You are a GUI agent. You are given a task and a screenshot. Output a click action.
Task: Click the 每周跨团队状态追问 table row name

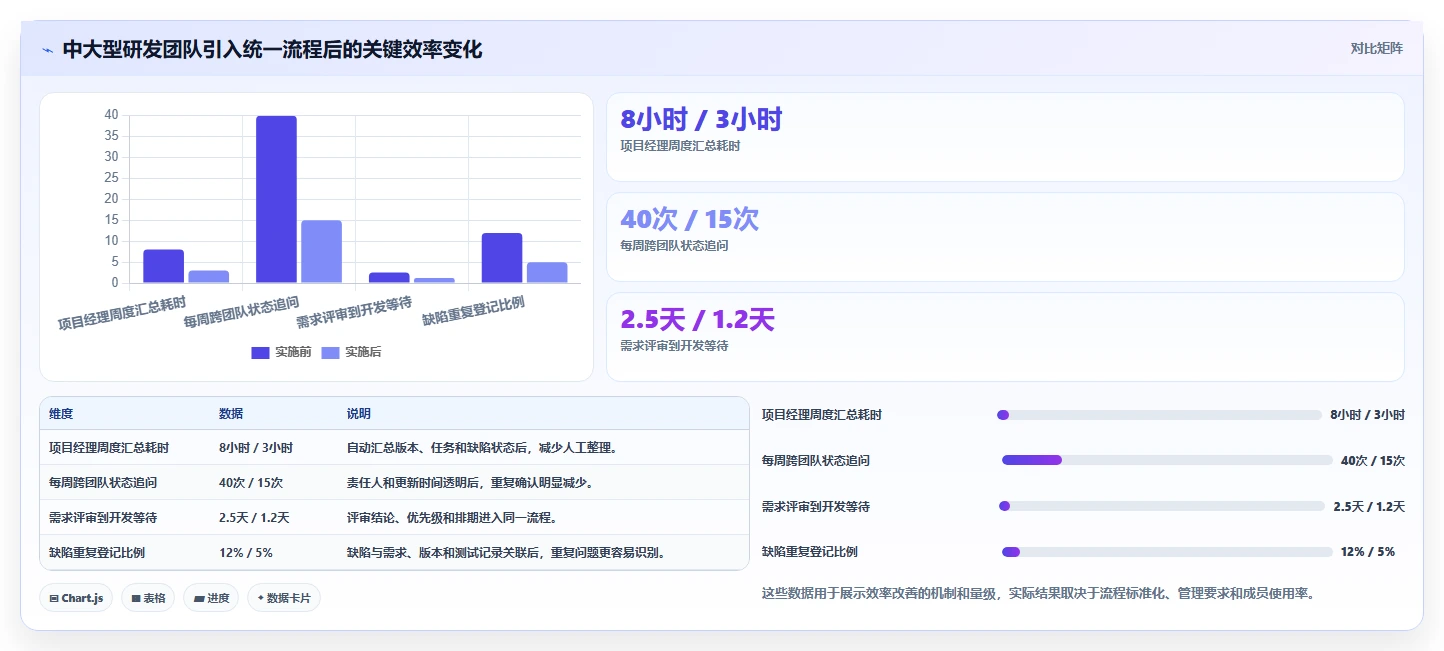coord(103,483)
